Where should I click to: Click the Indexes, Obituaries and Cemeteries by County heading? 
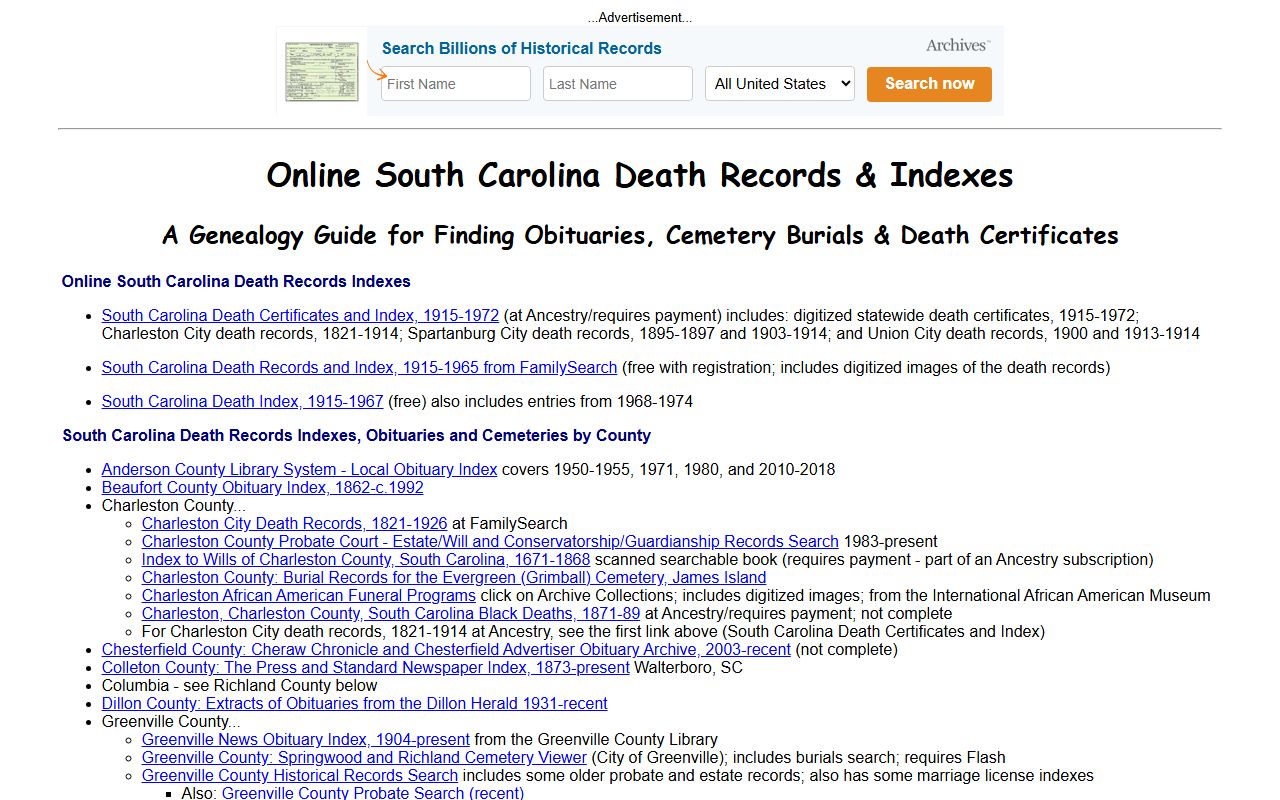coord(357,435)
